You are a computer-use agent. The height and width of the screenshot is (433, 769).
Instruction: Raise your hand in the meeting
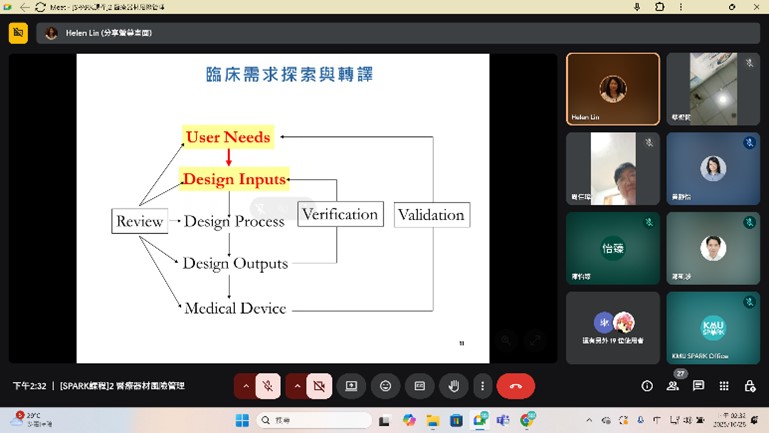453,386
